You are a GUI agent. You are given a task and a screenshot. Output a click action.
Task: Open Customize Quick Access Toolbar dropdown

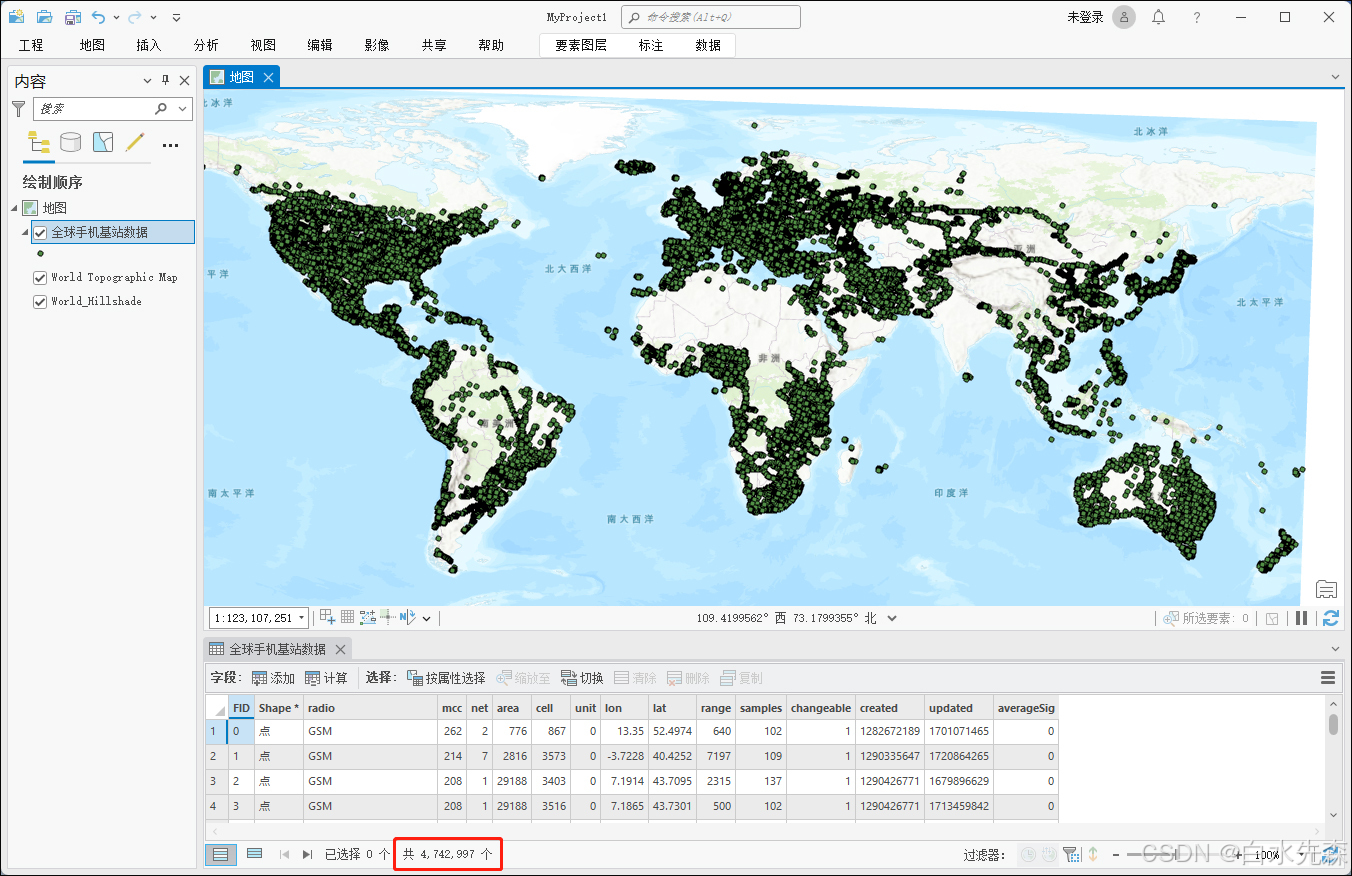coord(176,18)
